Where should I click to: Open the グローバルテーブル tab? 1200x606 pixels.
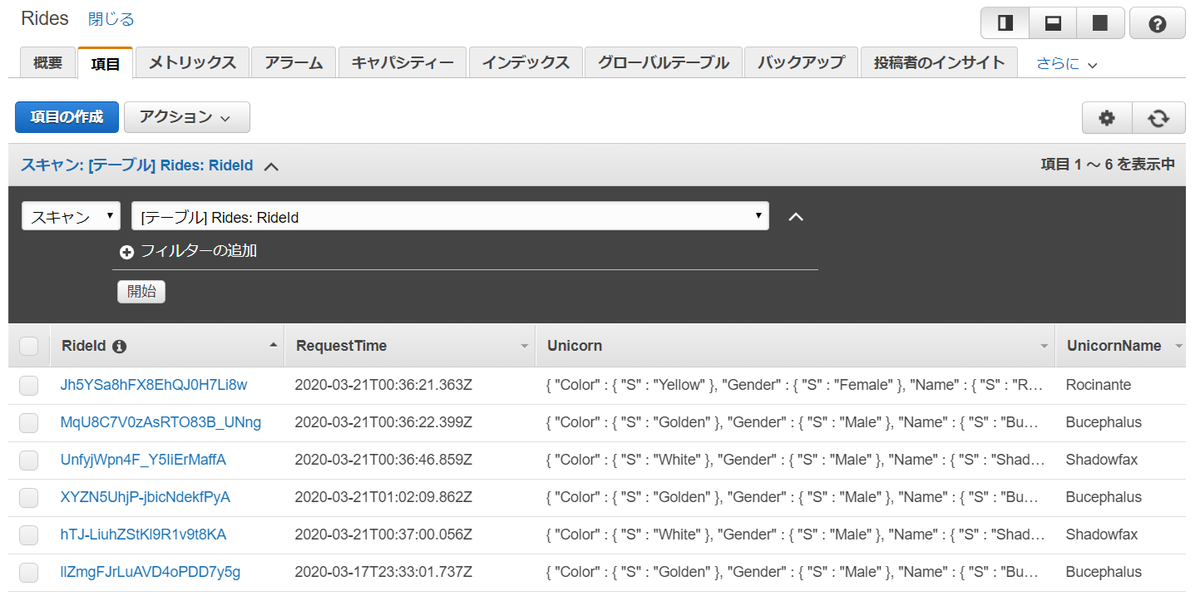coord(663,62)
